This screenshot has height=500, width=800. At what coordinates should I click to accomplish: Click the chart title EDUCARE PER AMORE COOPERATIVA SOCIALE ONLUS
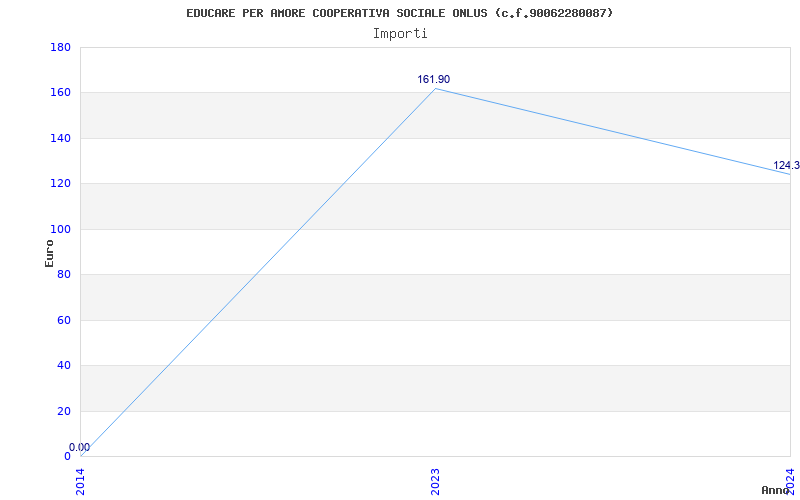tap(399, 13)
